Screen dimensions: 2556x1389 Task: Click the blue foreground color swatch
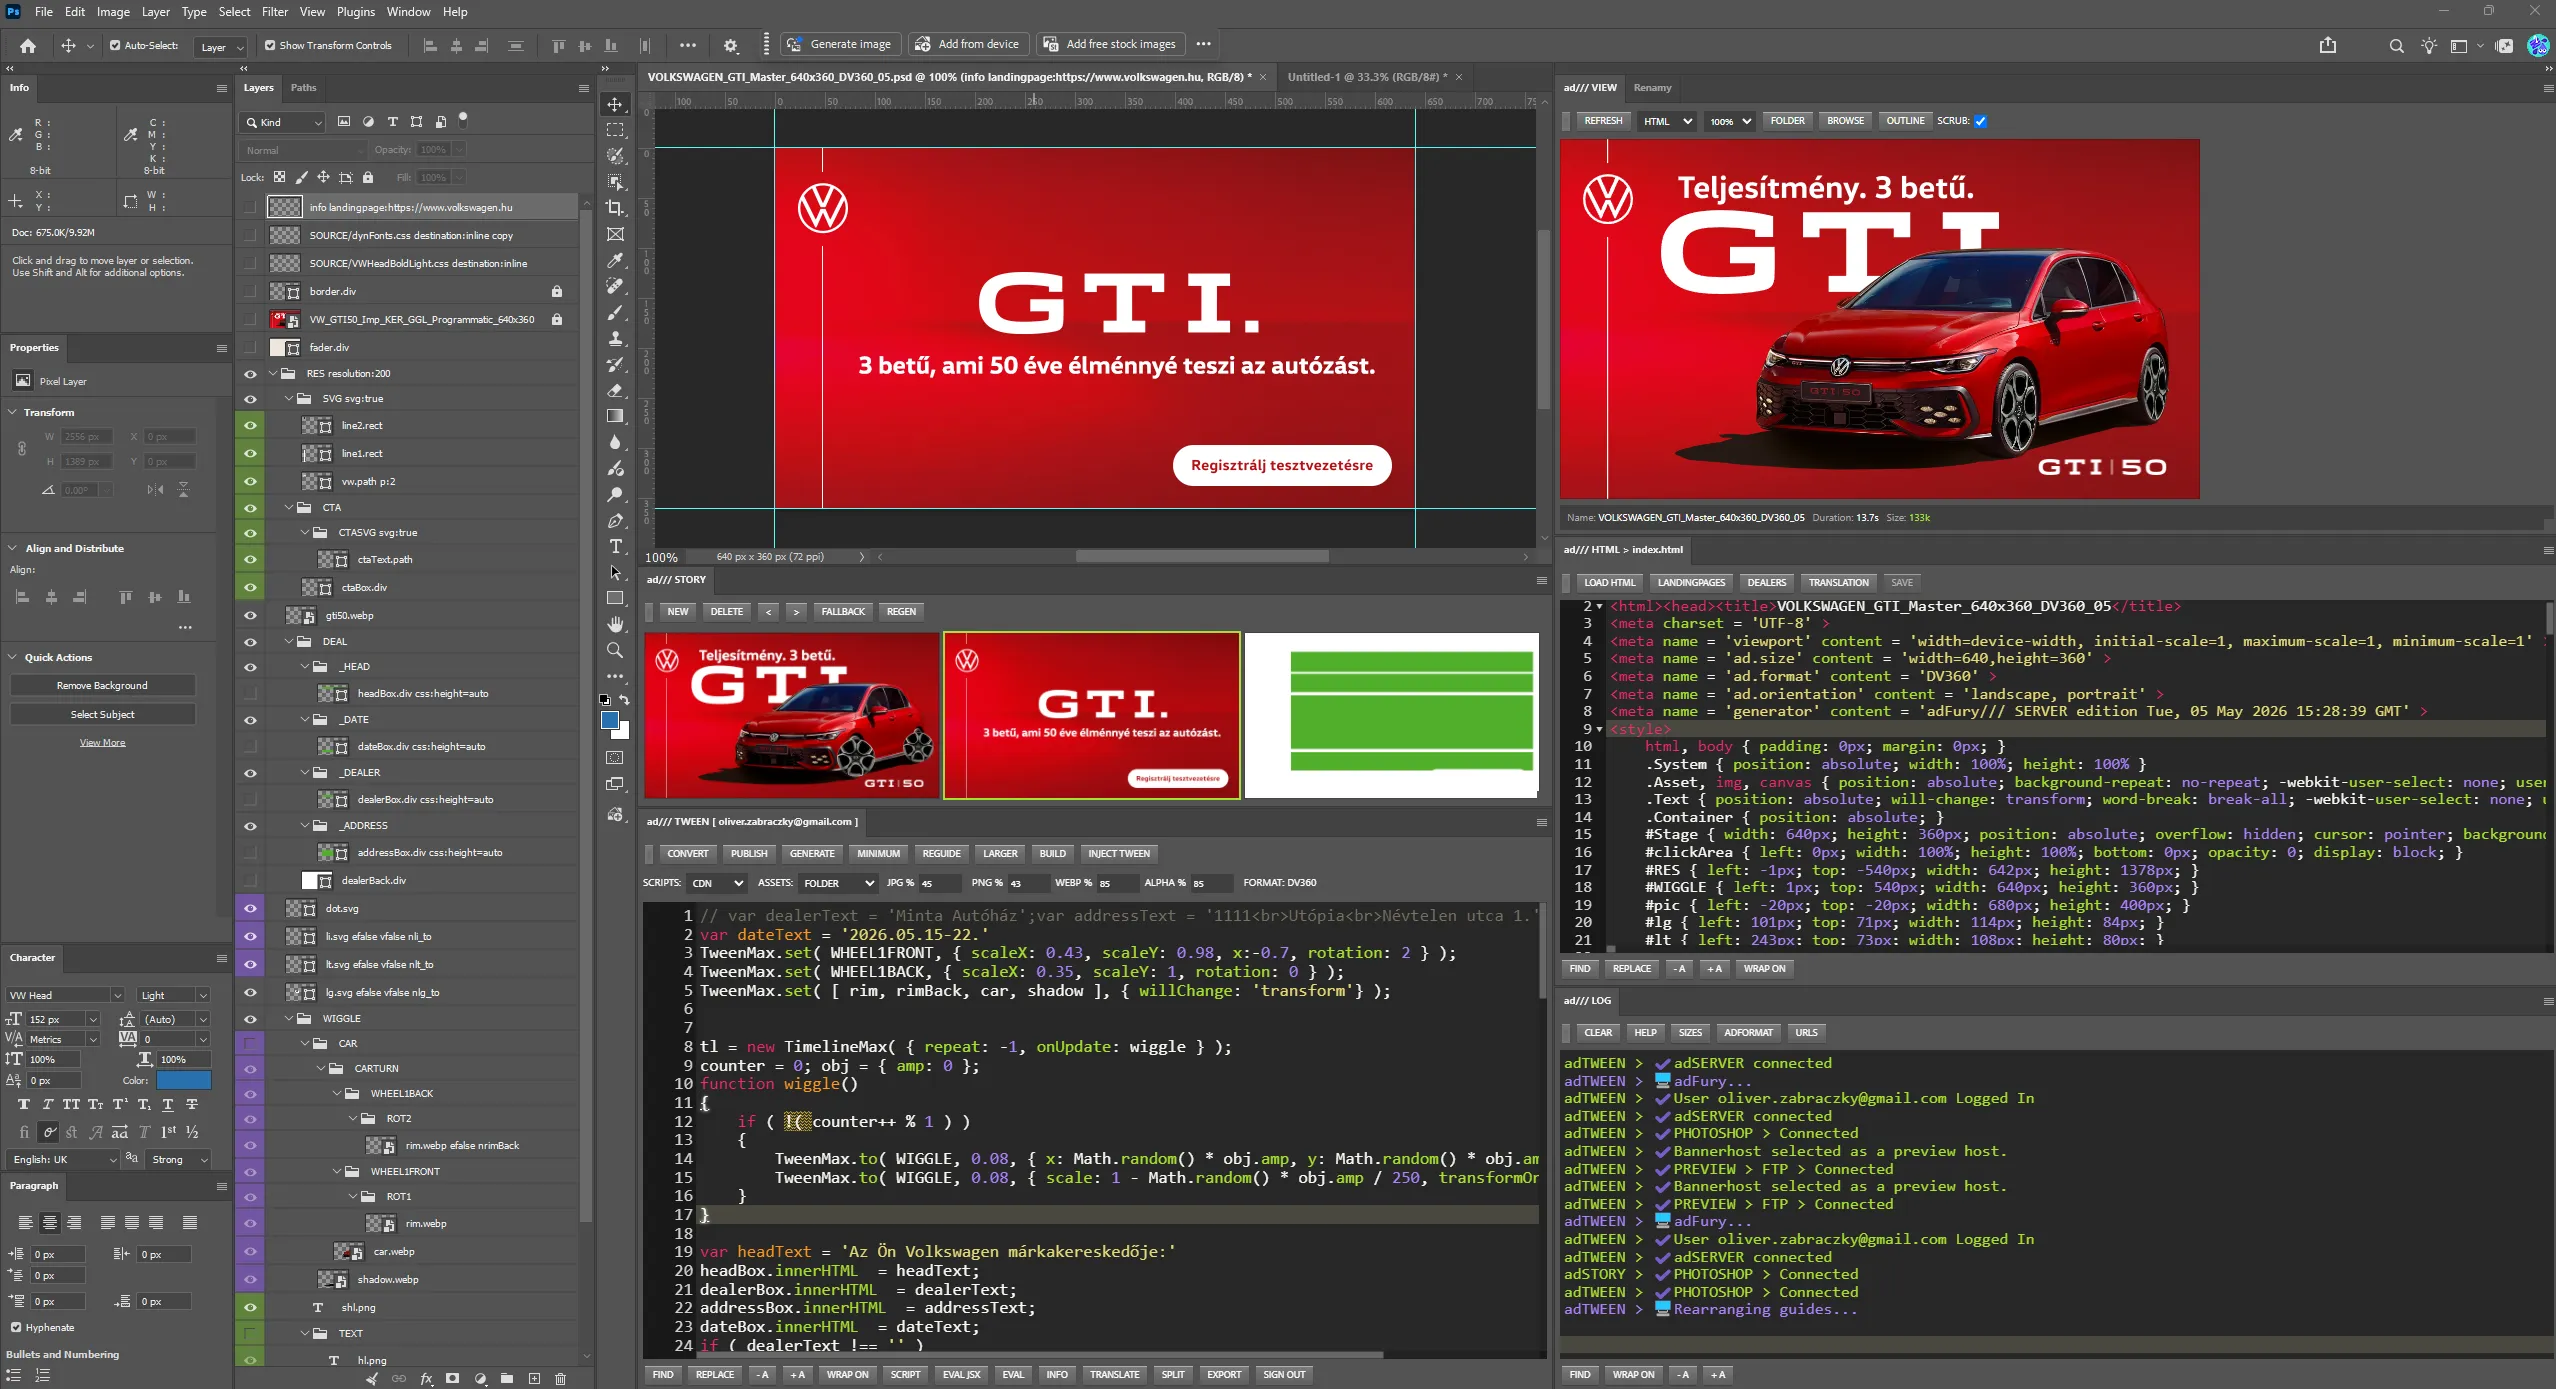[609, 720]
